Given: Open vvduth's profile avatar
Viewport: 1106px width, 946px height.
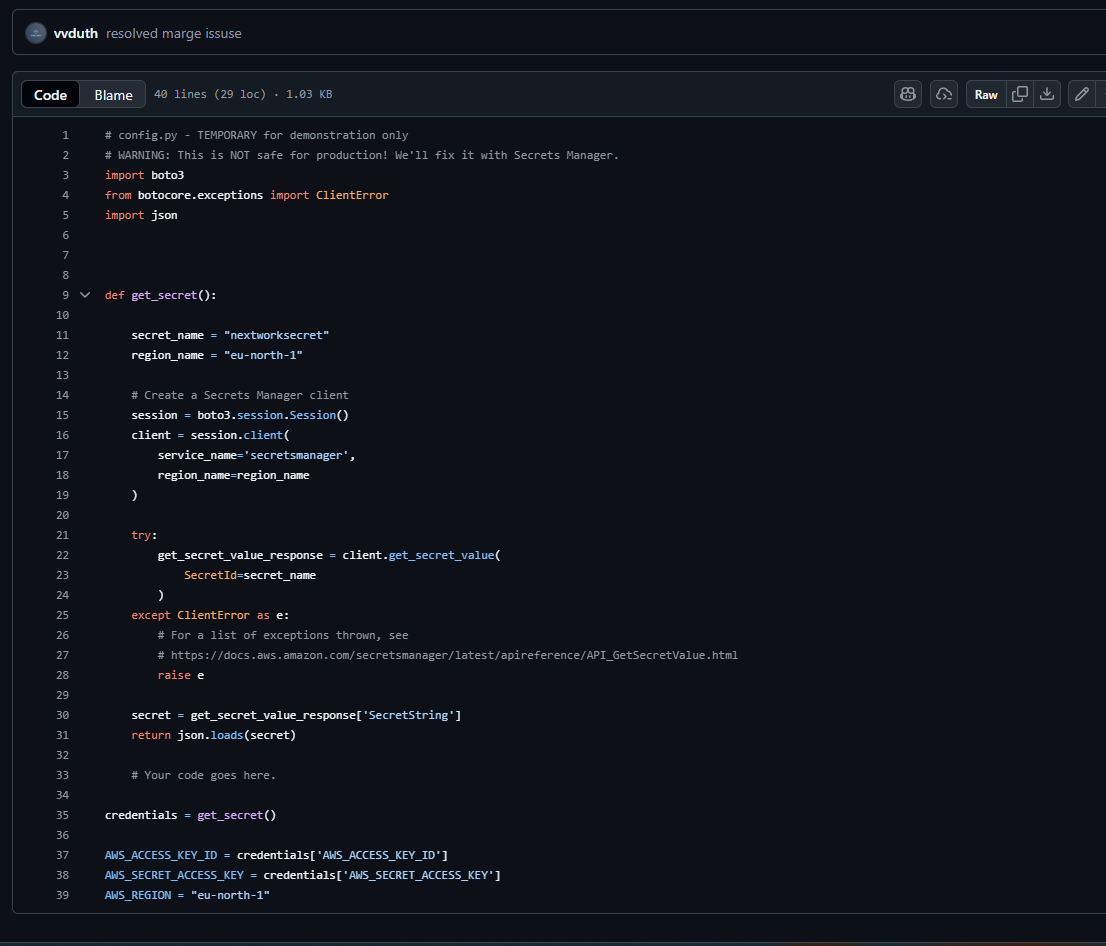Looking at the screenshot, I should pyautogui.click(x=35, y=32).
